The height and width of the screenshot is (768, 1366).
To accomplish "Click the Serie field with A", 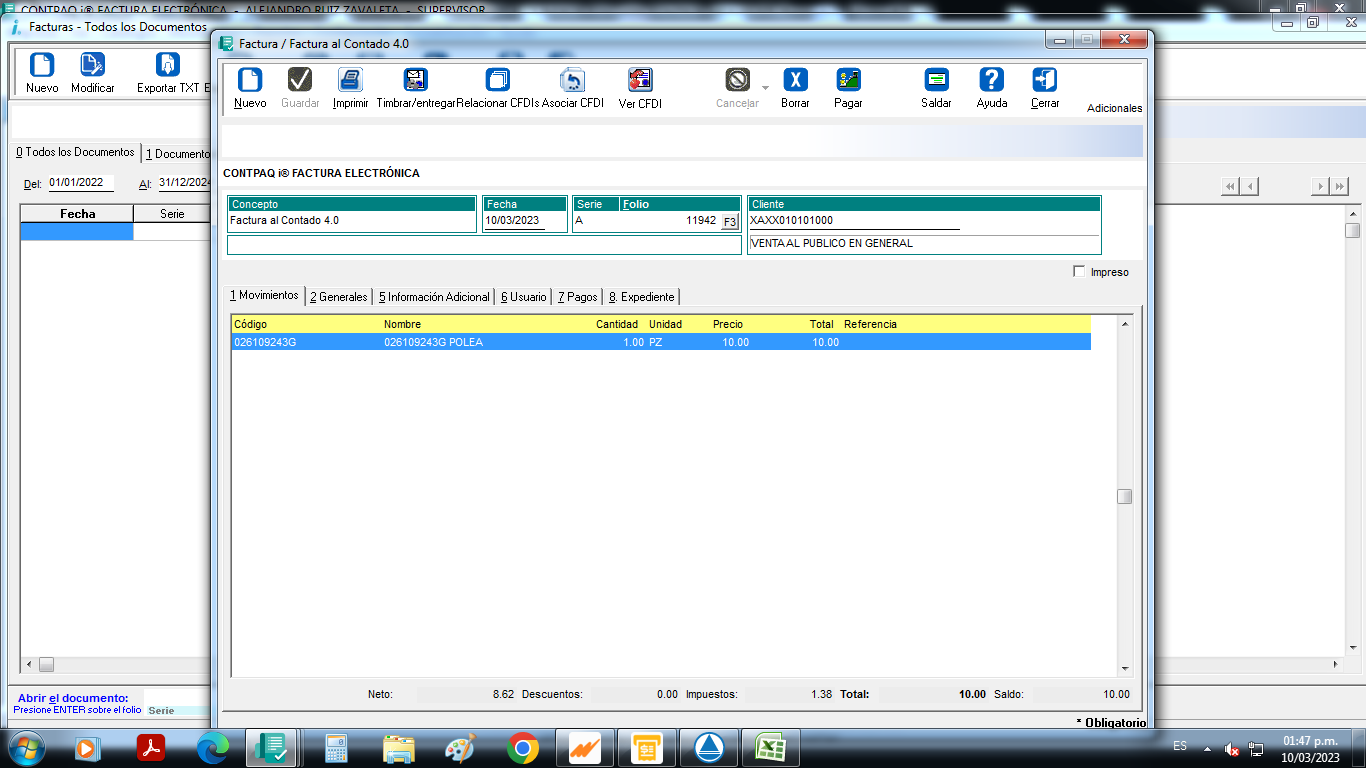I will pyautogui.click(x=596, y=220).
